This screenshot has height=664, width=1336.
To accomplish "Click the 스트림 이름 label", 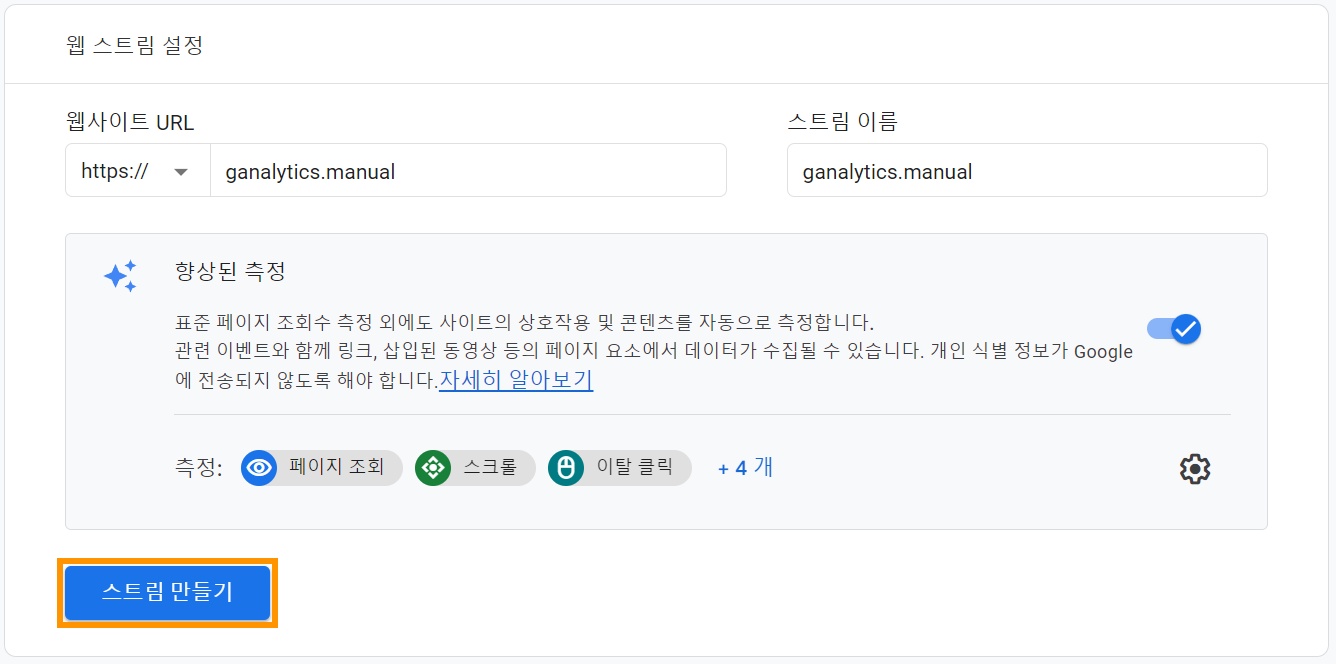I will [843, 122].
